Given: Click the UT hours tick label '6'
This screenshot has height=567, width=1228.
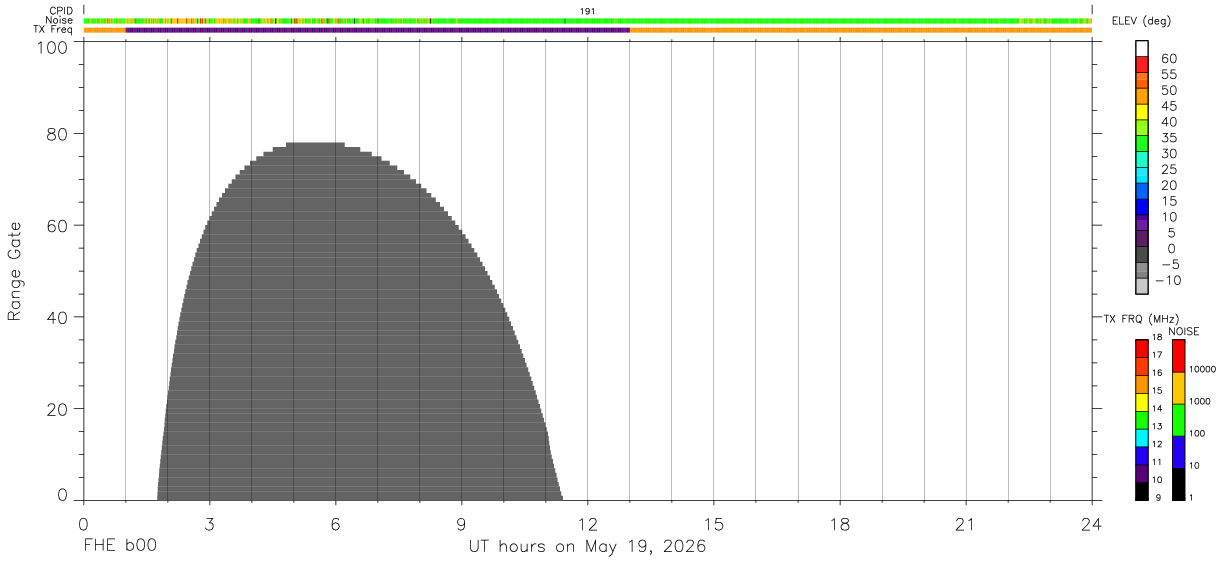Looking at the screenshot, I should click(335, 524).
